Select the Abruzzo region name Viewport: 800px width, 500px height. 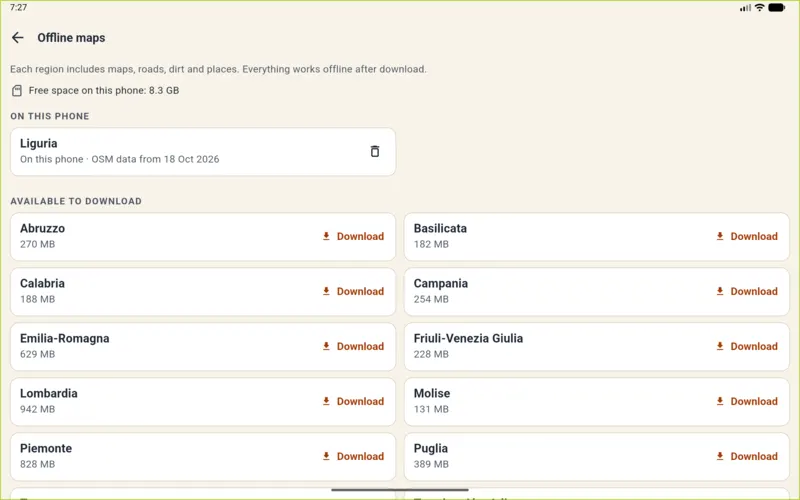click(42, 229)
